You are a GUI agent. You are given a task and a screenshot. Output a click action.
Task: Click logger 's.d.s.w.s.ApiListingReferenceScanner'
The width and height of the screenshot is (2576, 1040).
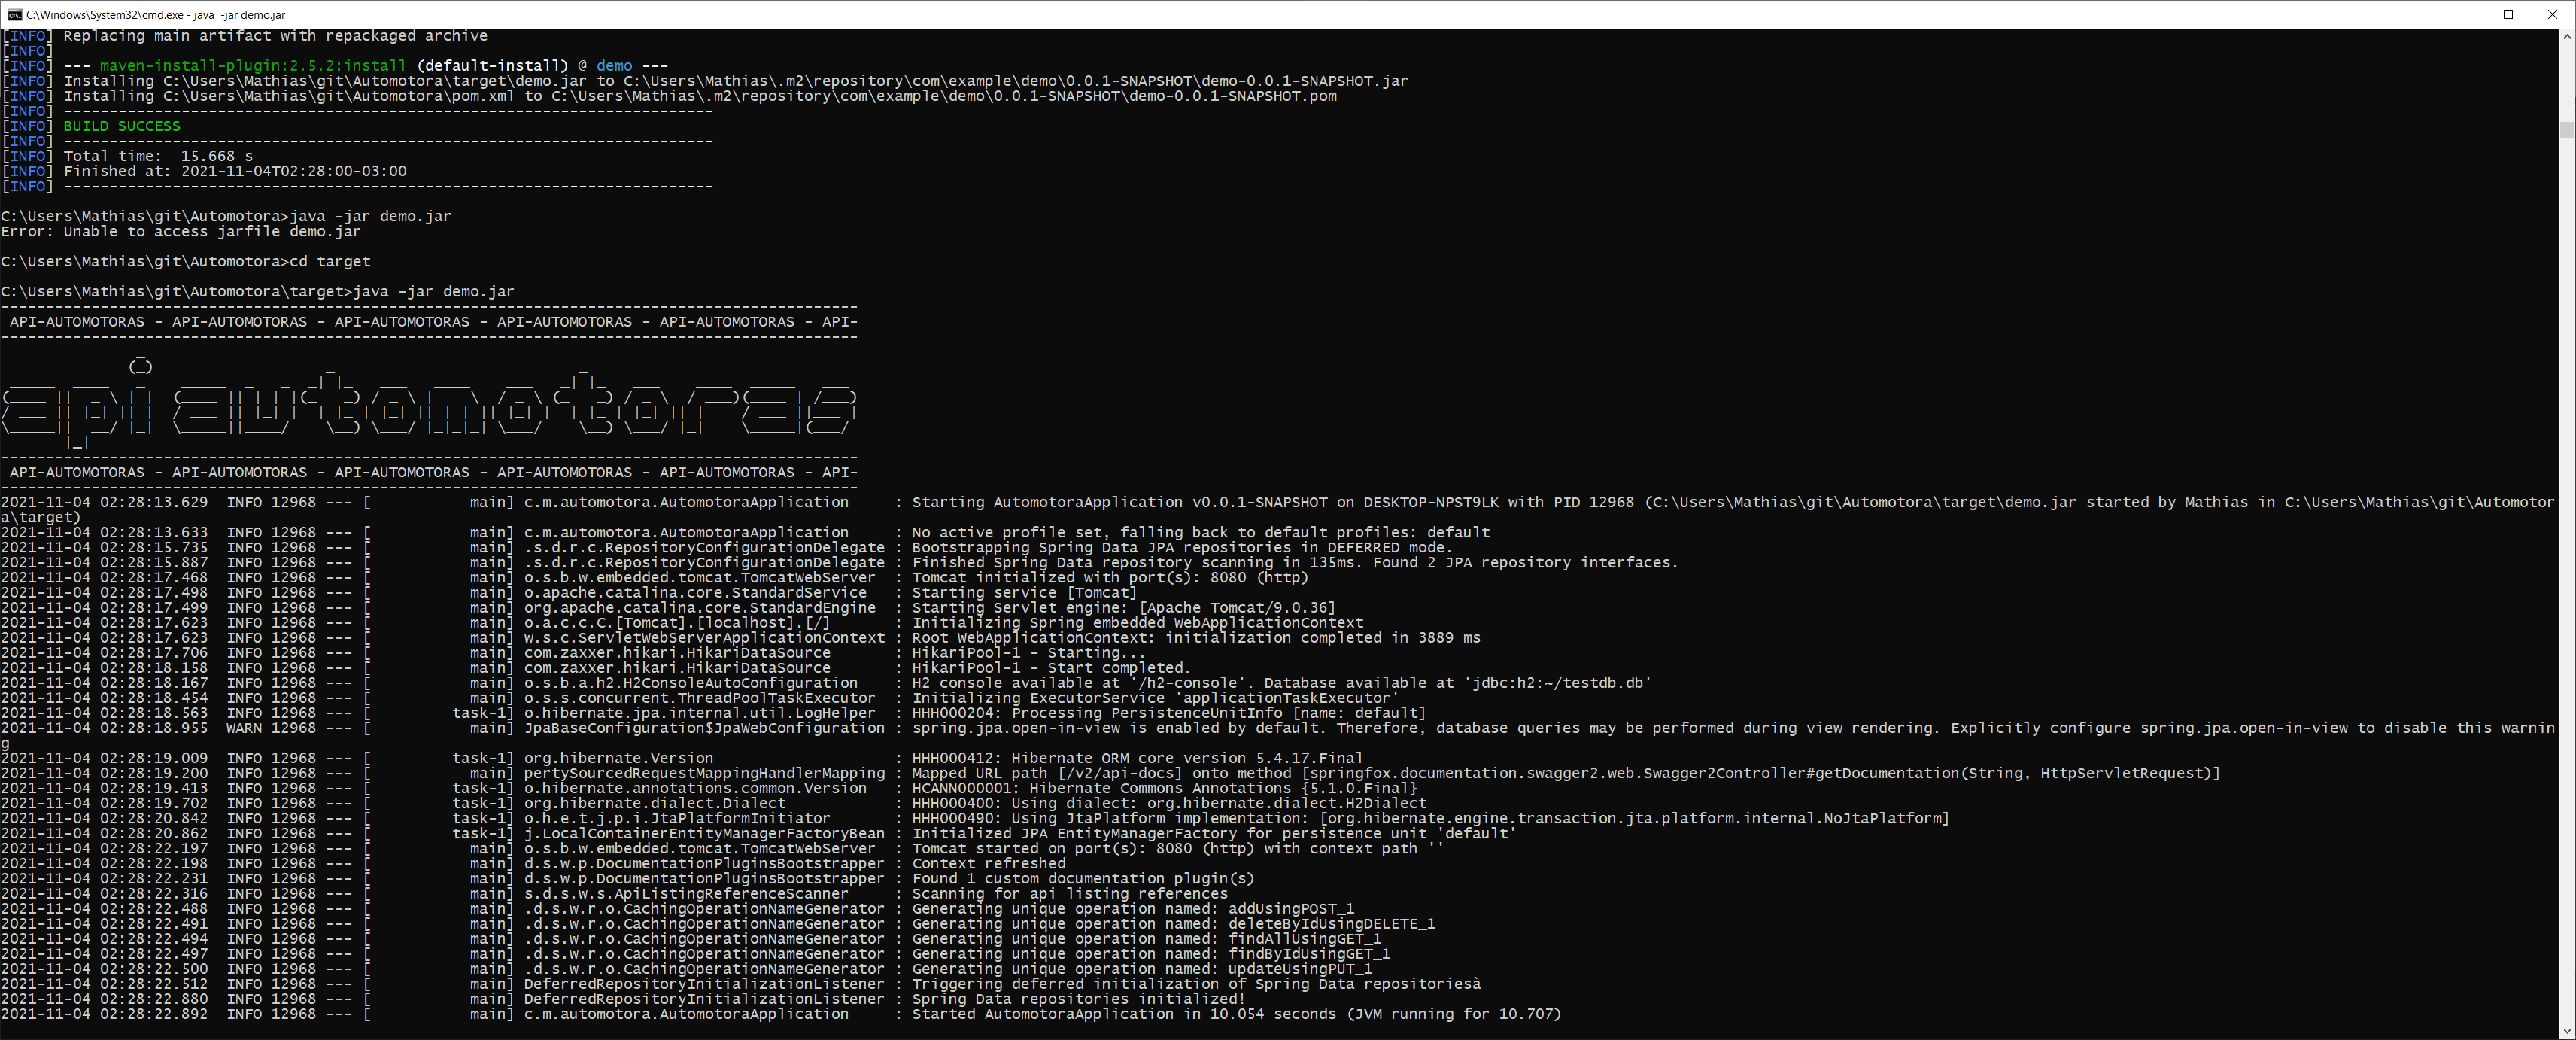[x=686, y=893]
